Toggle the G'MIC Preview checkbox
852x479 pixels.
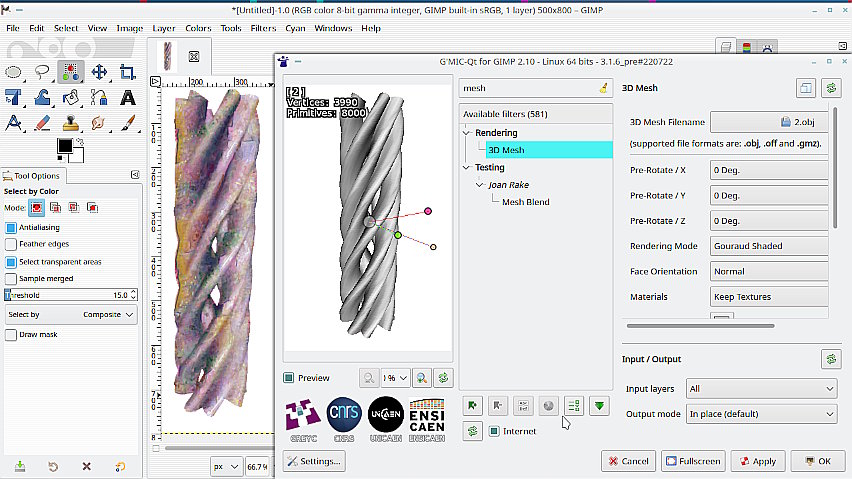[289, 377]
